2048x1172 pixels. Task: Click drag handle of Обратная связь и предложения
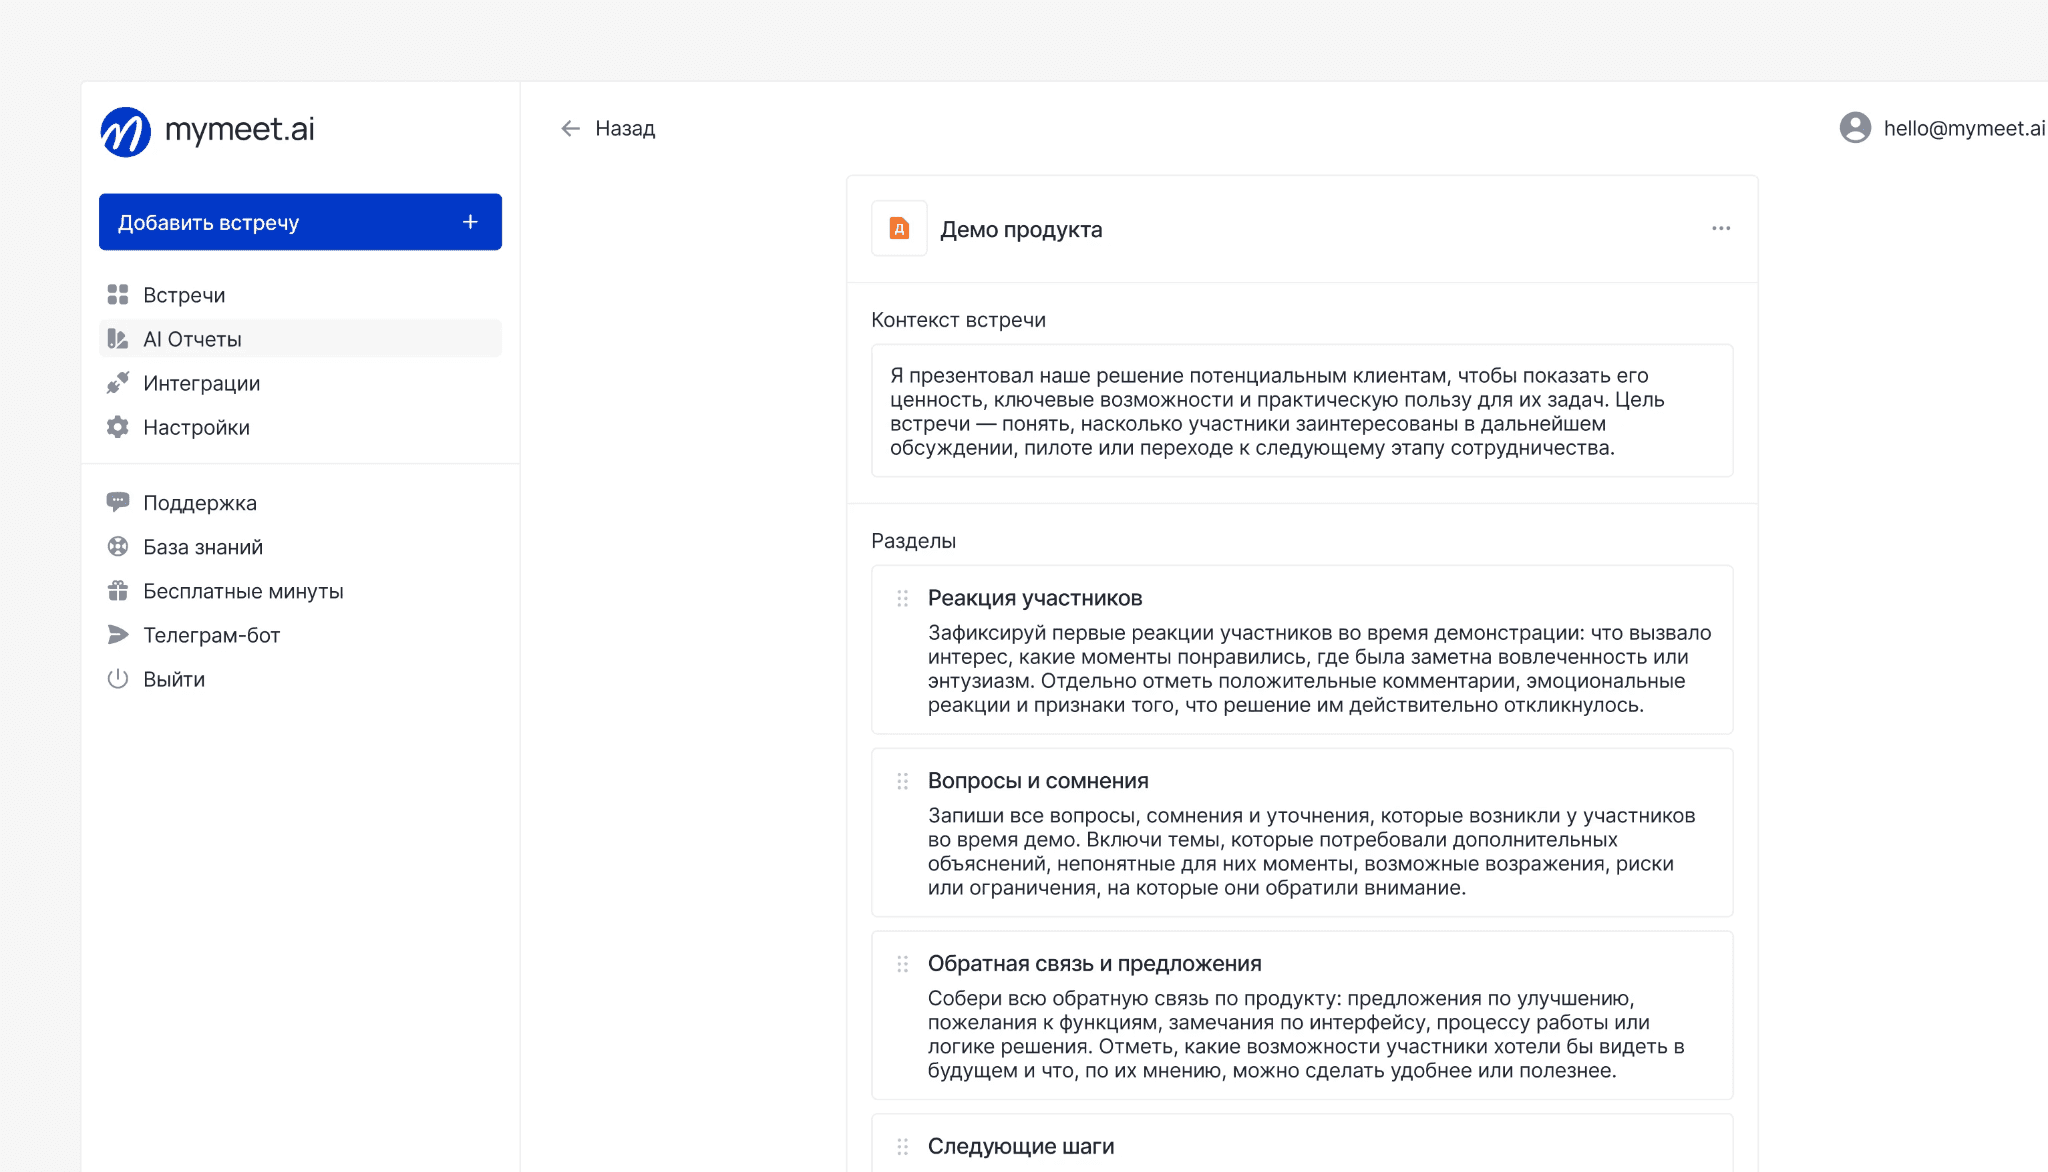point(903,964)
